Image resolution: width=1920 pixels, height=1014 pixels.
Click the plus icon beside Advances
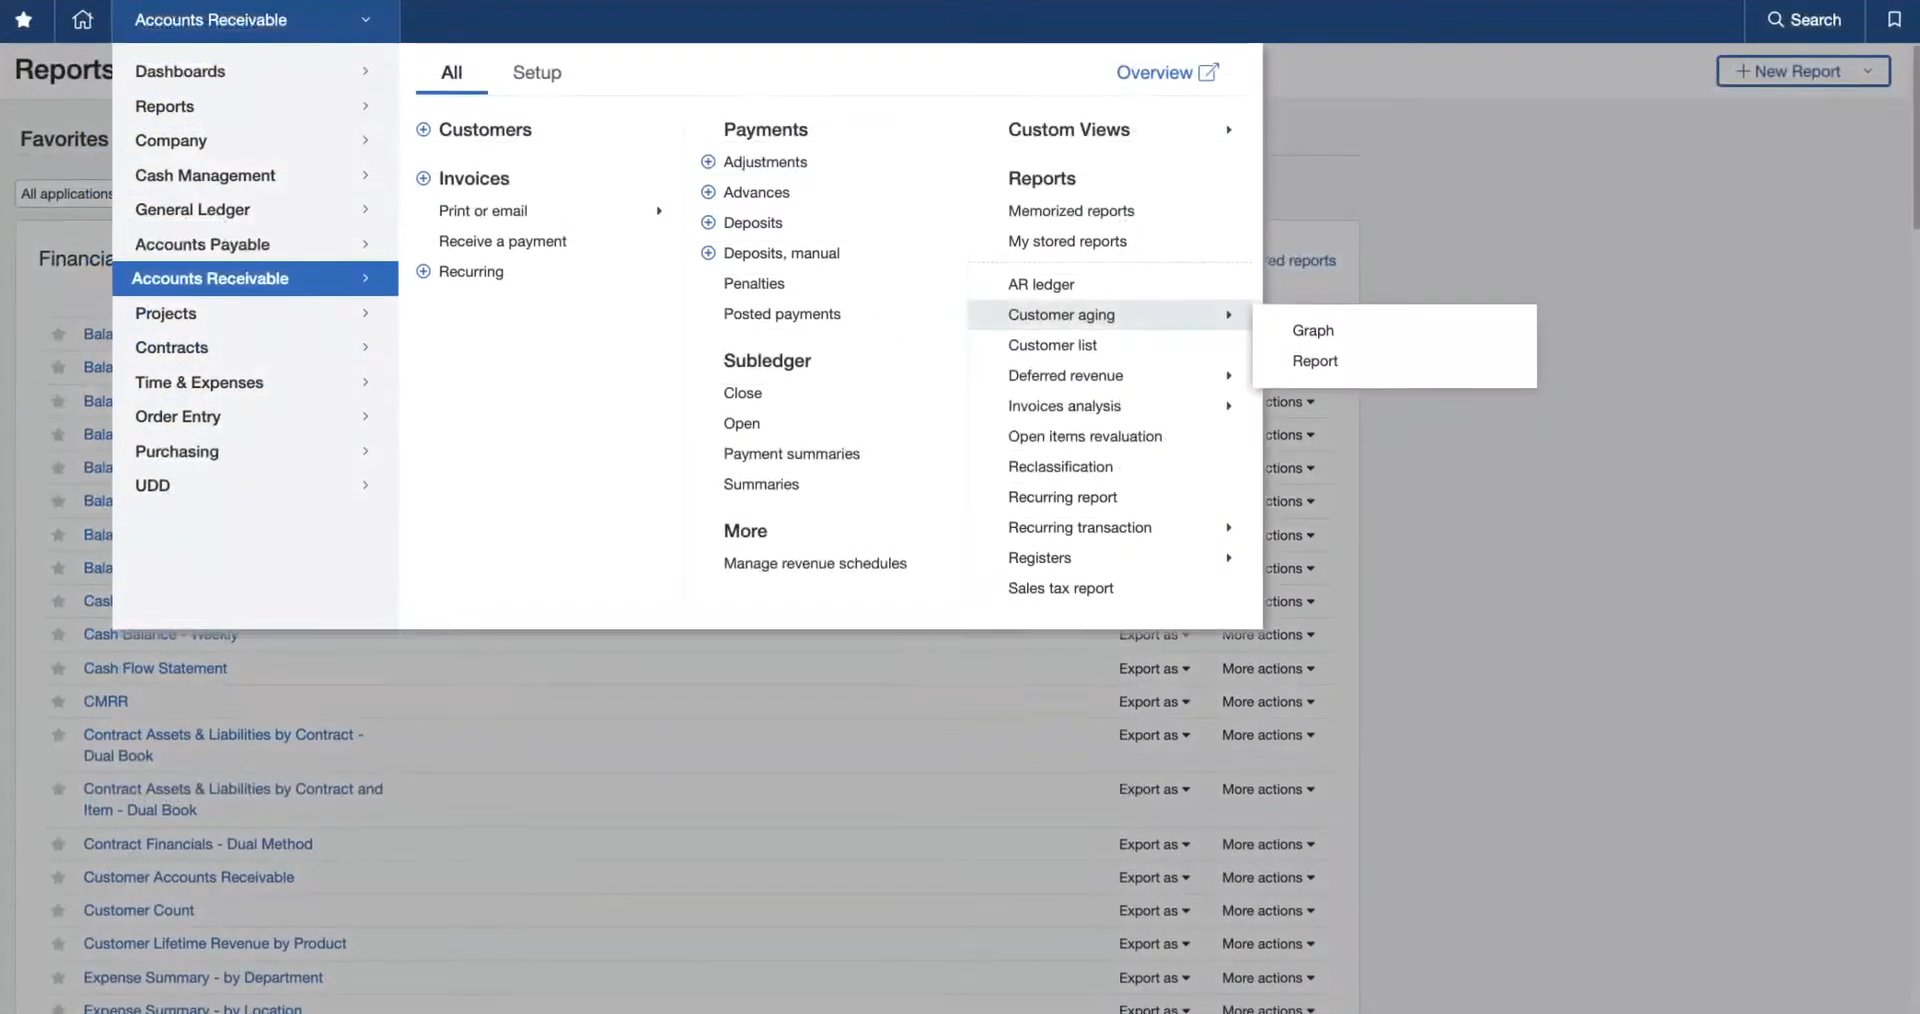click(708, 192)
